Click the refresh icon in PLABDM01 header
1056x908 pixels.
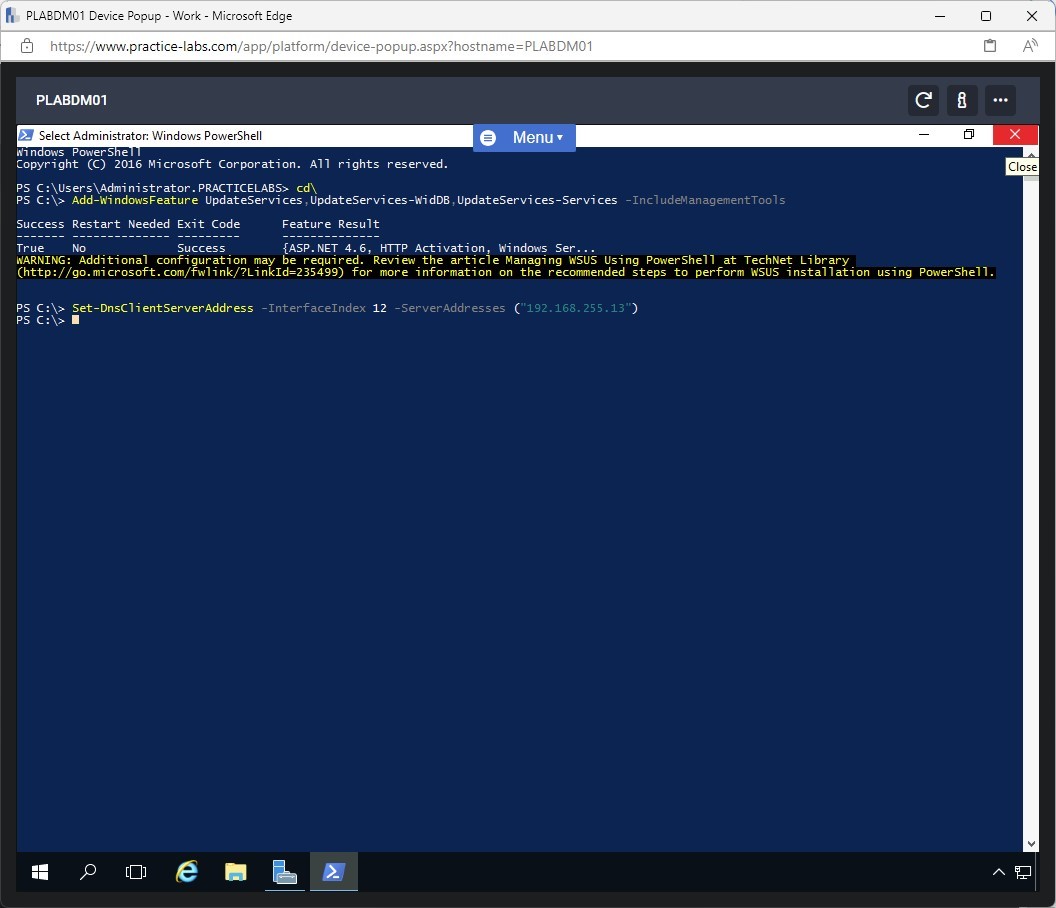923,100
